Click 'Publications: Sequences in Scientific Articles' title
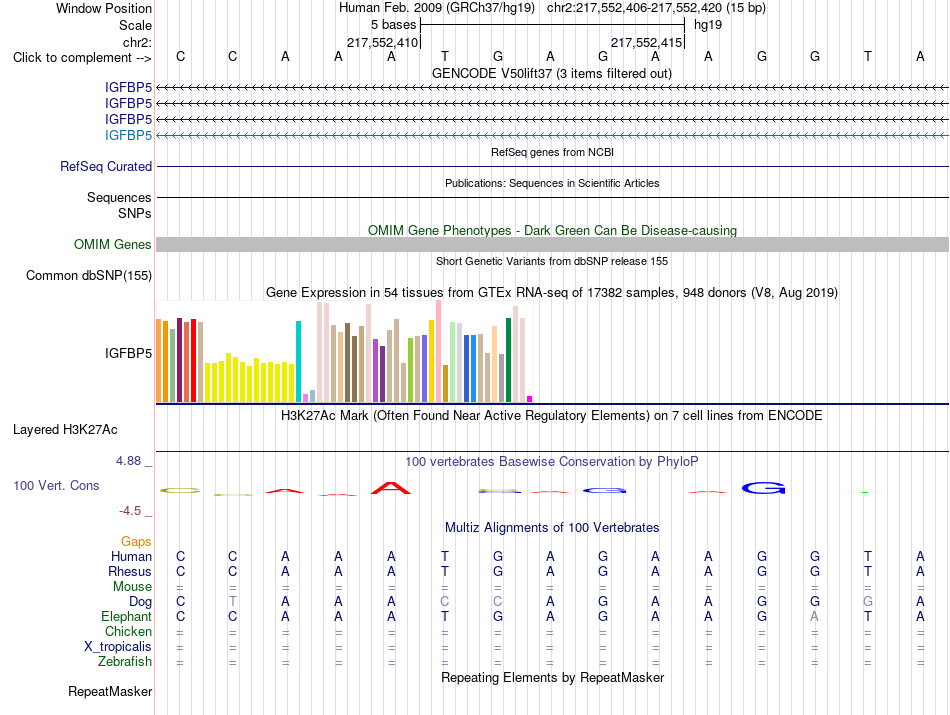Viewport: 950px width, 715px height. click(x=552, y=183)
